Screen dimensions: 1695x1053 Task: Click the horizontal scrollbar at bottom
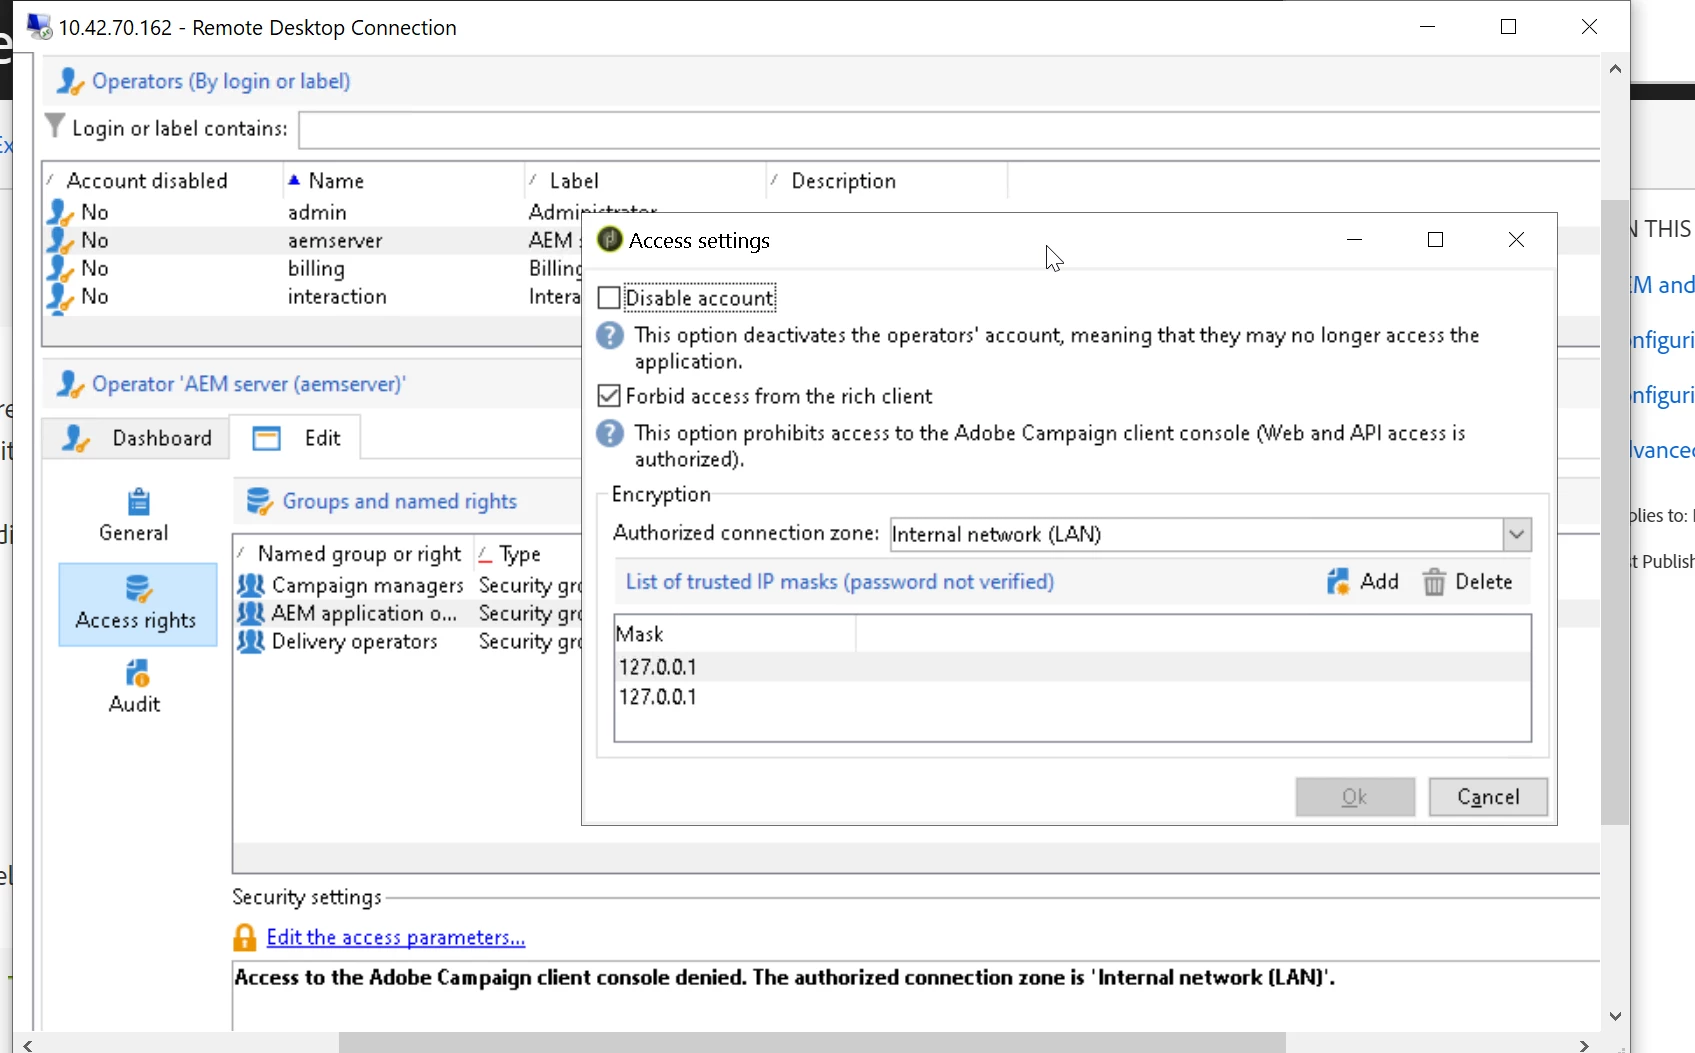click(x=812, y=1045)
